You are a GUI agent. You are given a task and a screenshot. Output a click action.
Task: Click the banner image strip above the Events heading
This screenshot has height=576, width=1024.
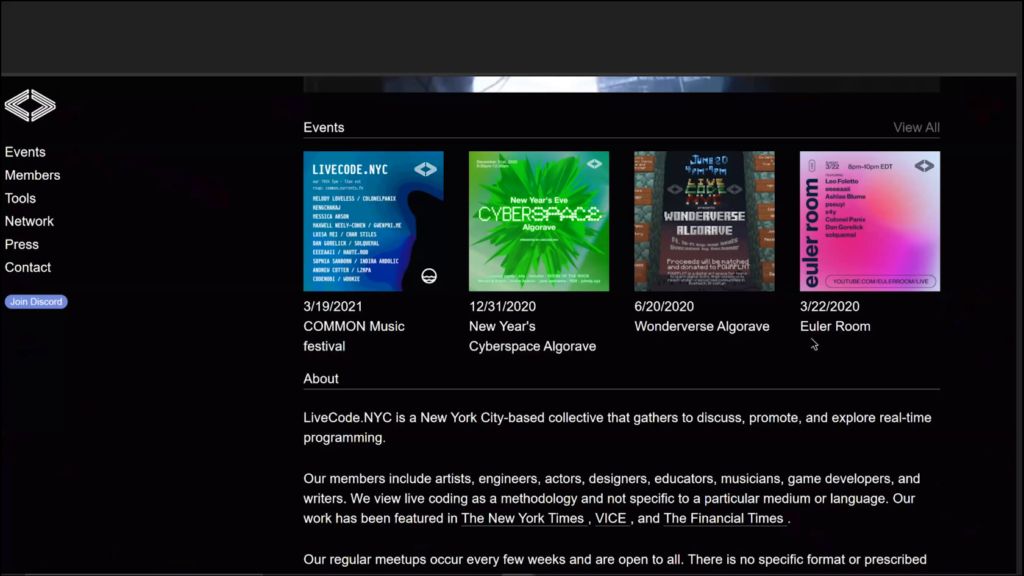(x=622, y=84)
